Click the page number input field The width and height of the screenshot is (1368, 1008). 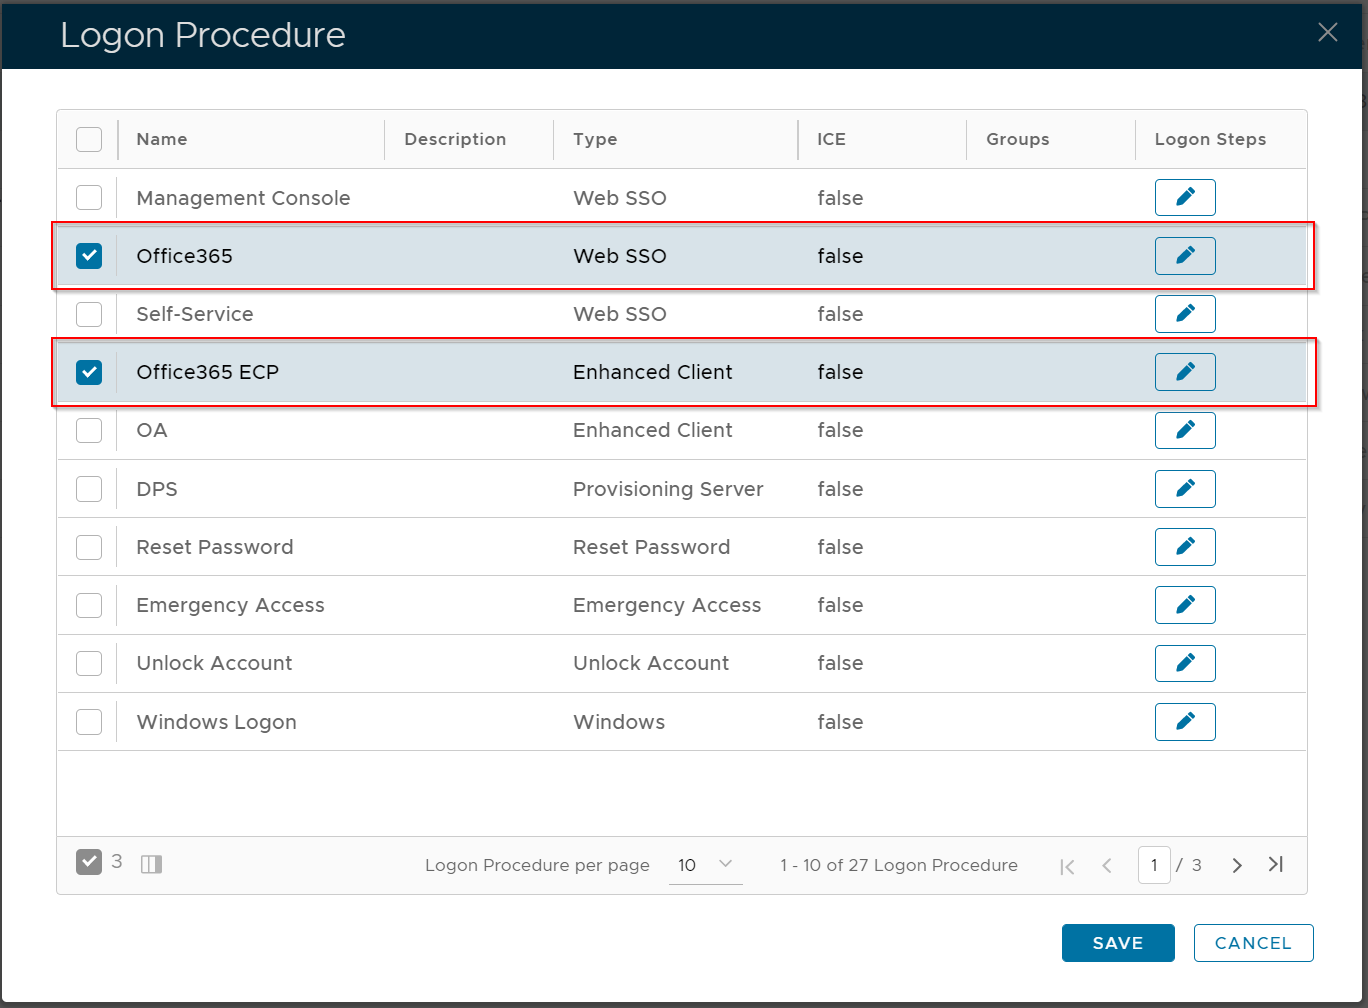tap(1154, 865)
